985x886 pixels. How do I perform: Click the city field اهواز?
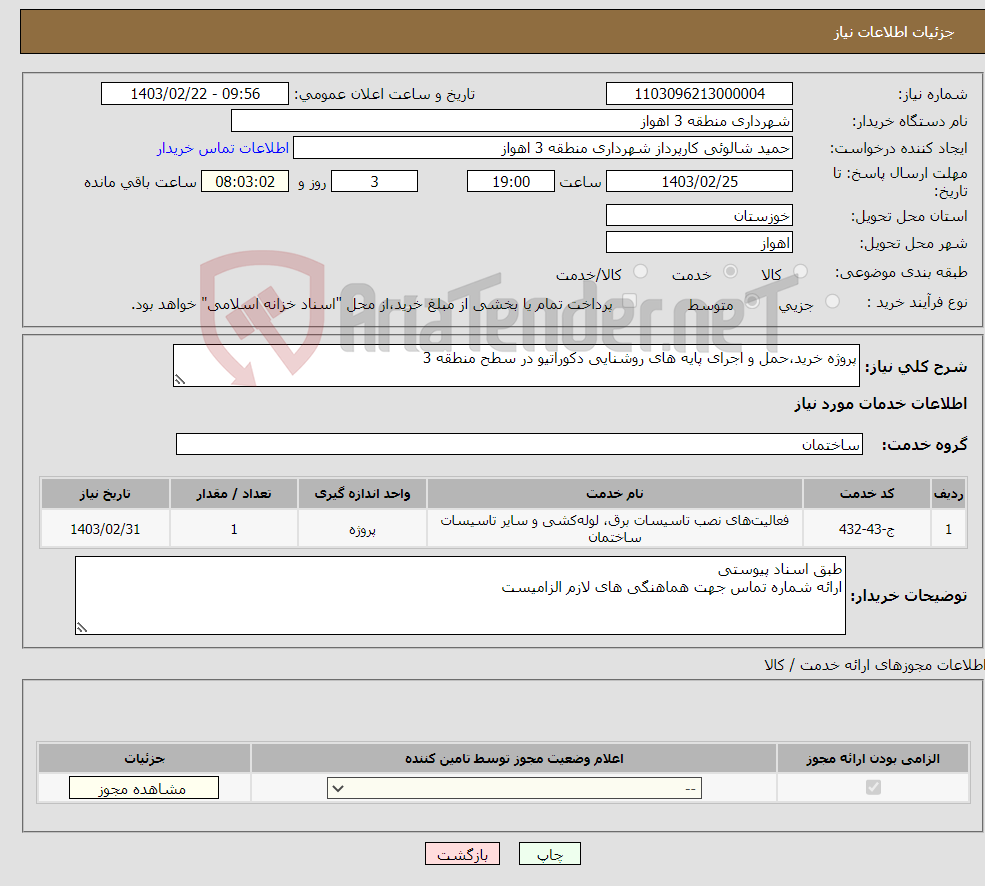pos(699,243)
